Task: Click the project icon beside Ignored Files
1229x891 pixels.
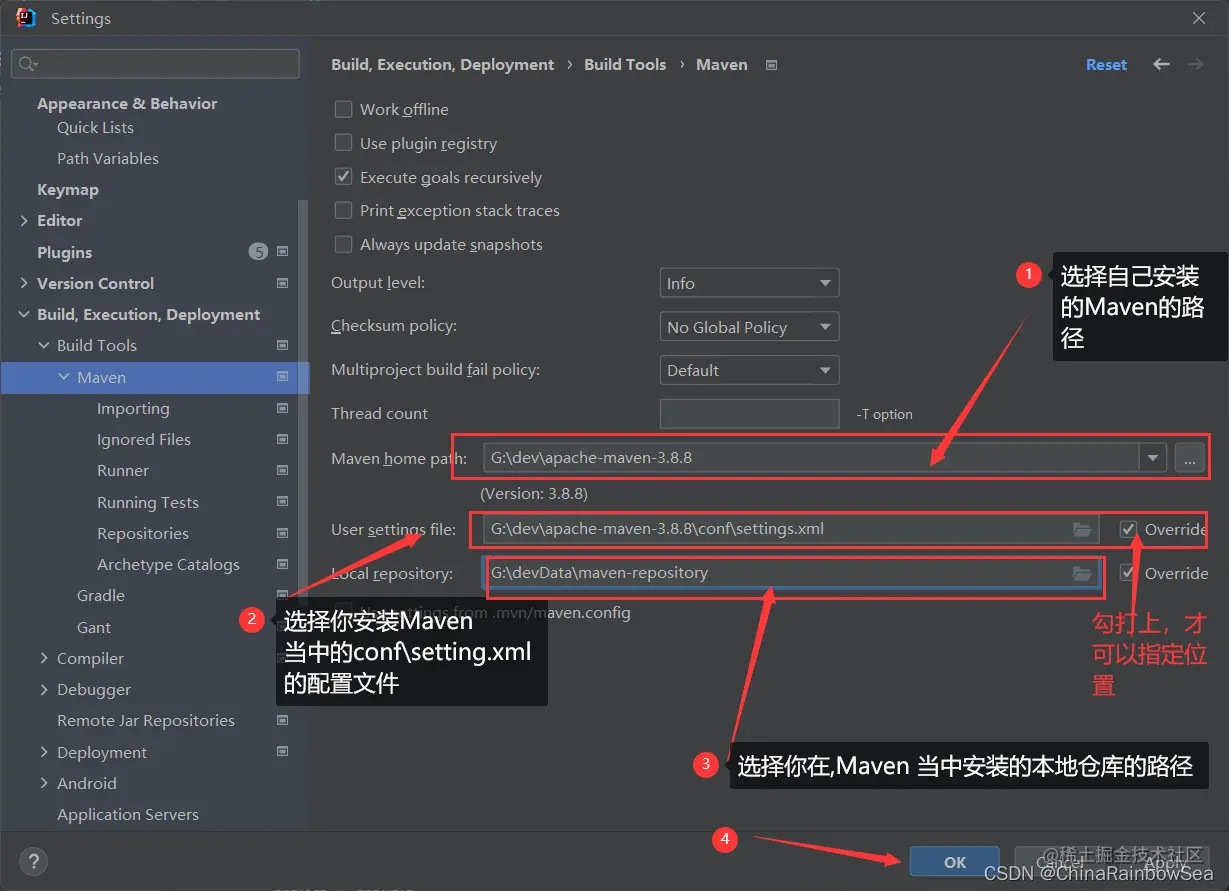Action: (x=282, y=439)
